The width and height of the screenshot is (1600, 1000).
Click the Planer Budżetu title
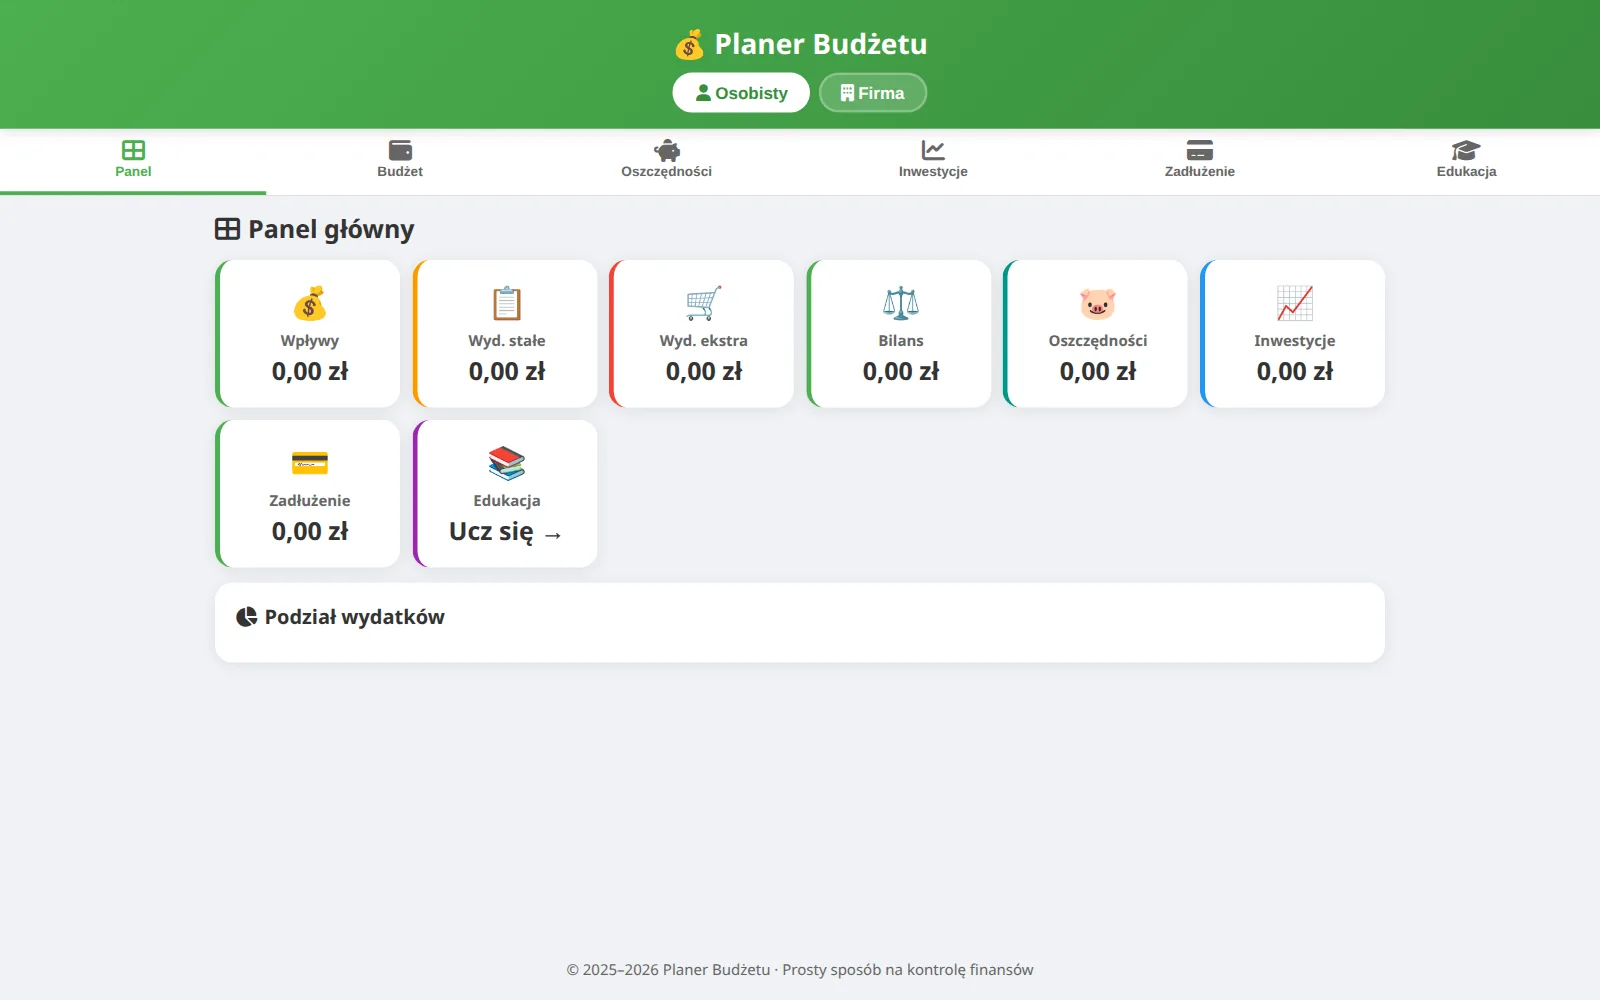821,44
